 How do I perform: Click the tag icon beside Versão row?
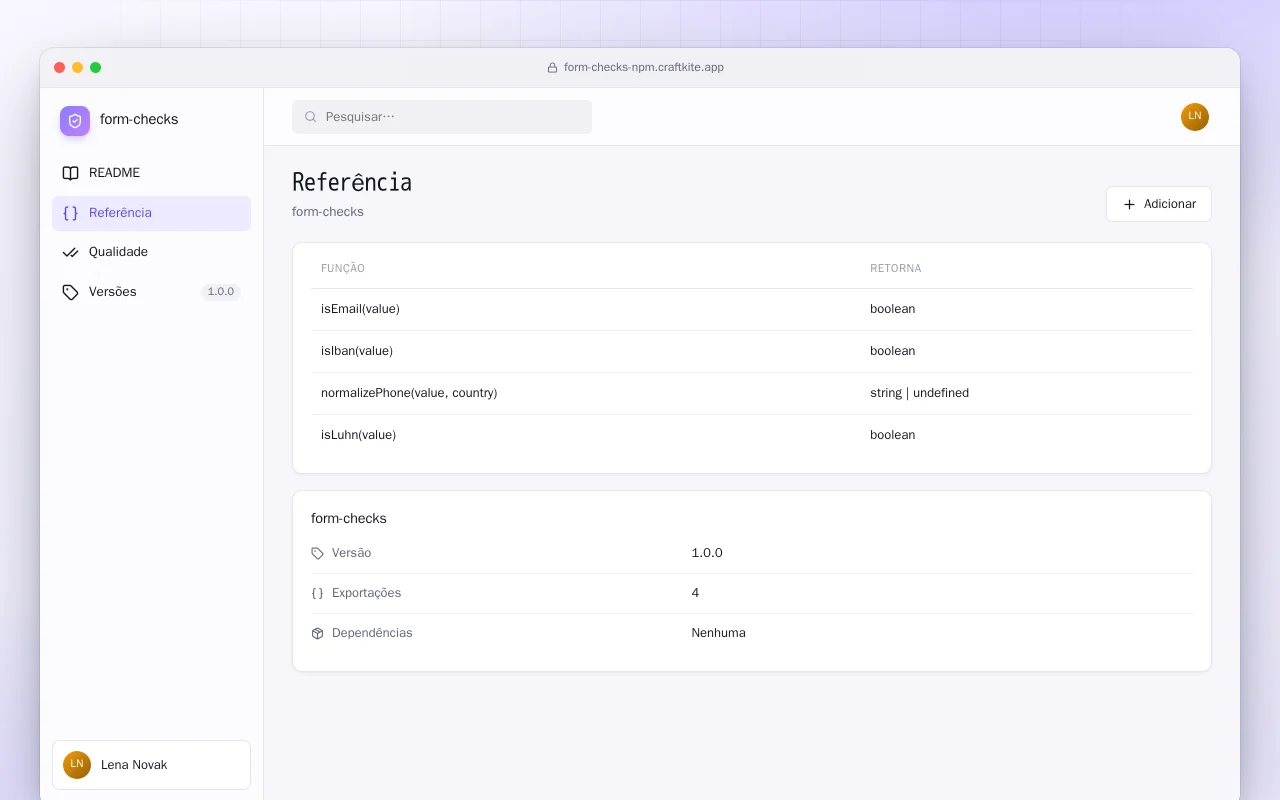tap(318, 553)
